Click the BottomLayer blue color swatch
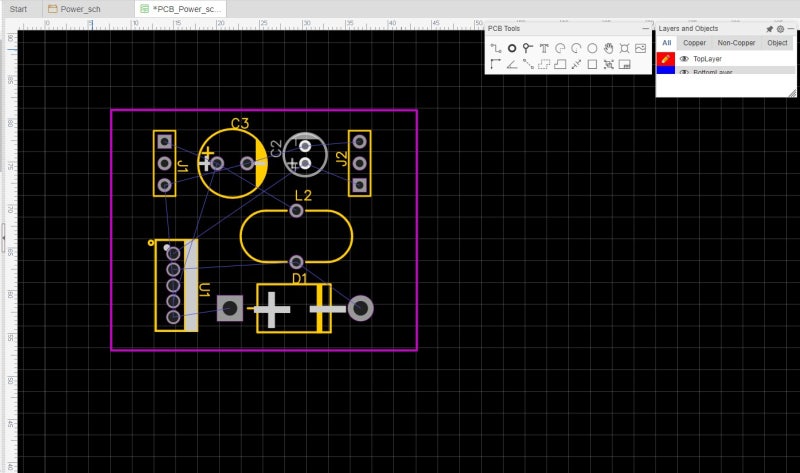800x473 pixels. pyautogui.click(x=665, y=70)
